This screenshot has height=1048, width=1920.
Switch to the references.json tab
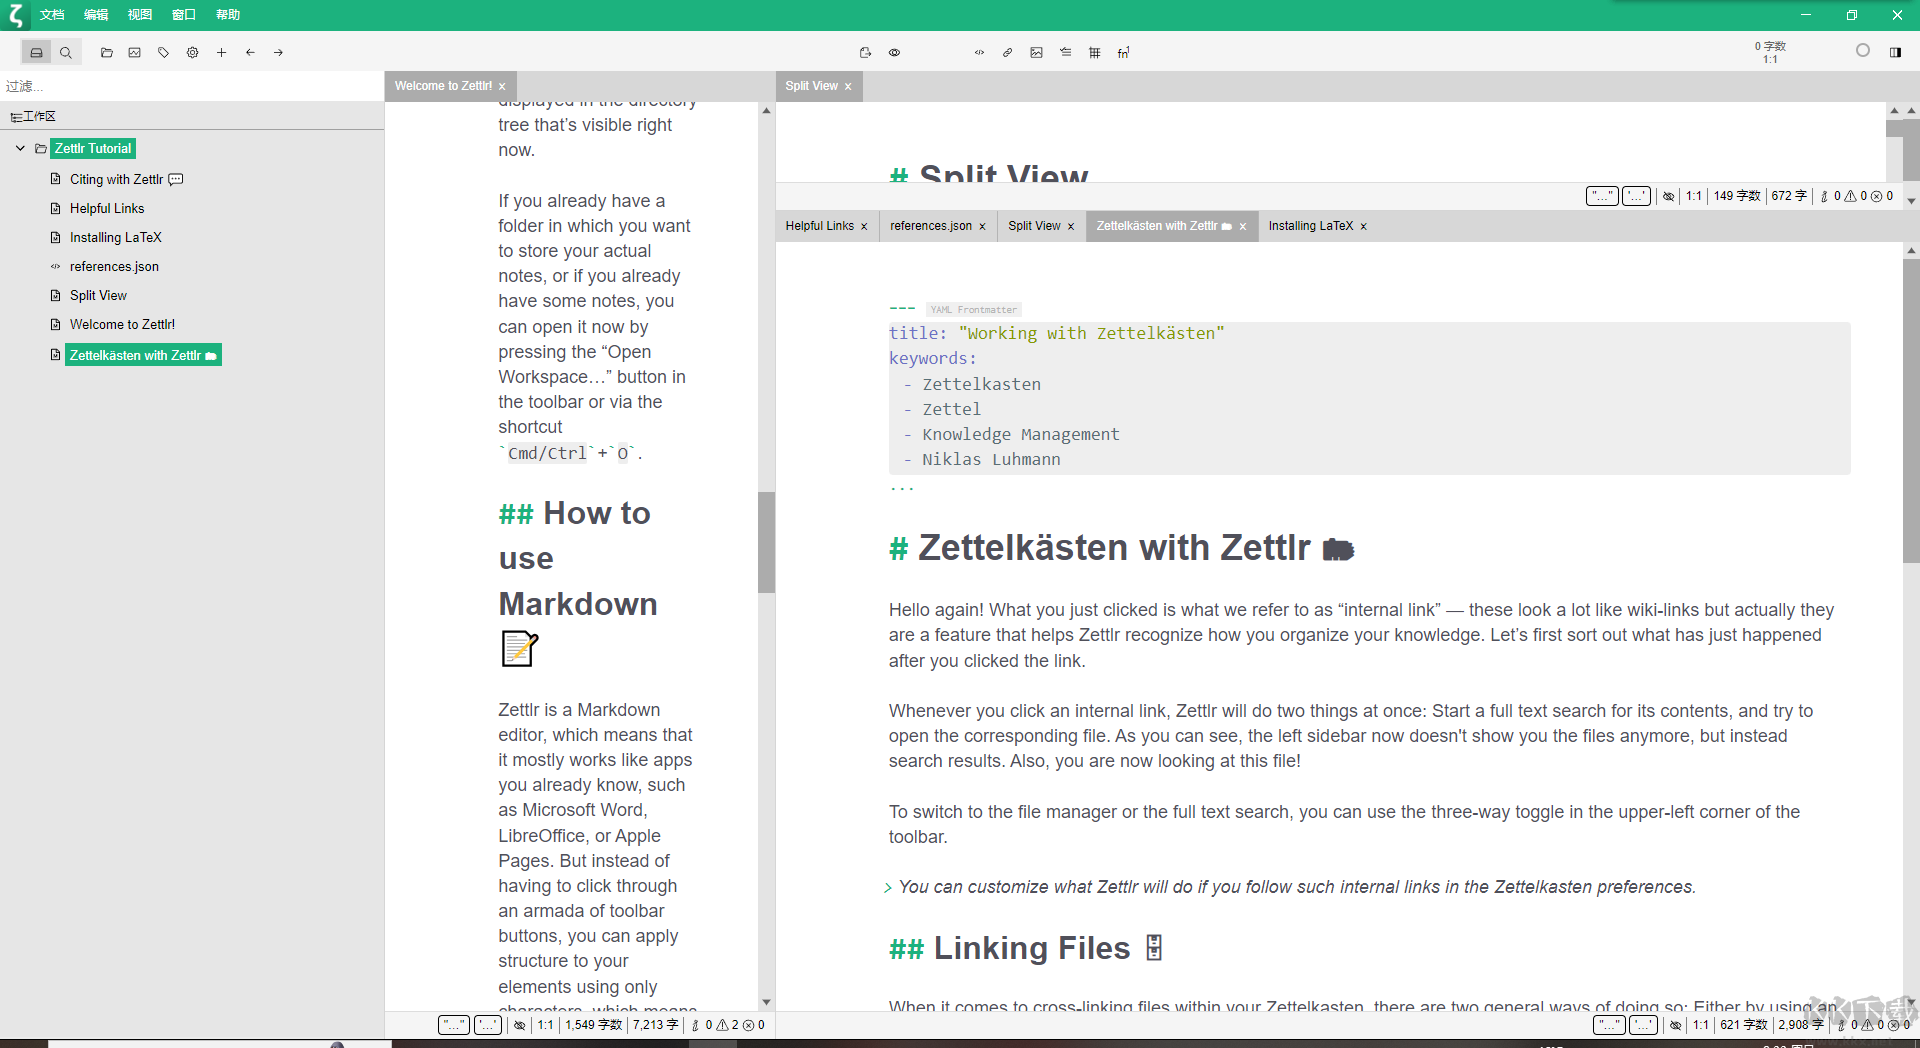pos(931,226)
